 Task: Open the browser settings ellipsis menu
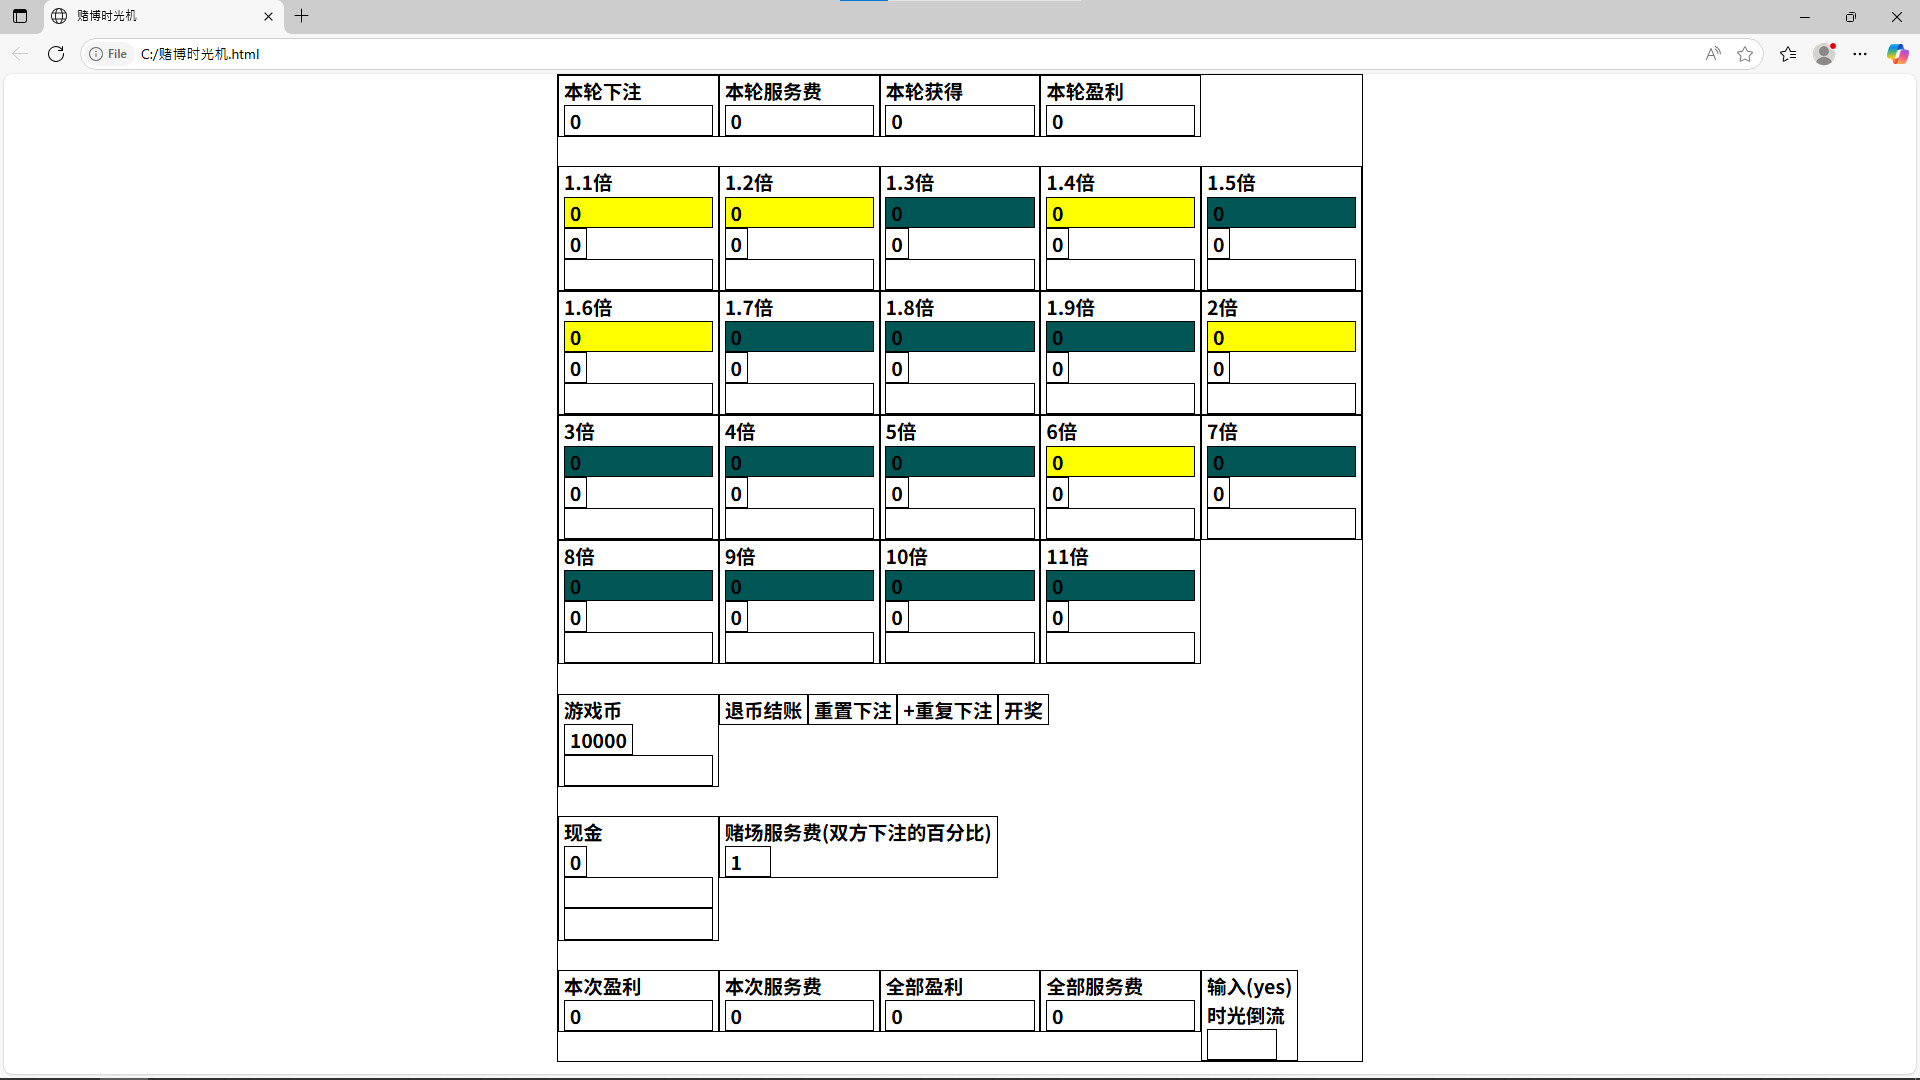pyautogui.click(x=1860, y=54)
